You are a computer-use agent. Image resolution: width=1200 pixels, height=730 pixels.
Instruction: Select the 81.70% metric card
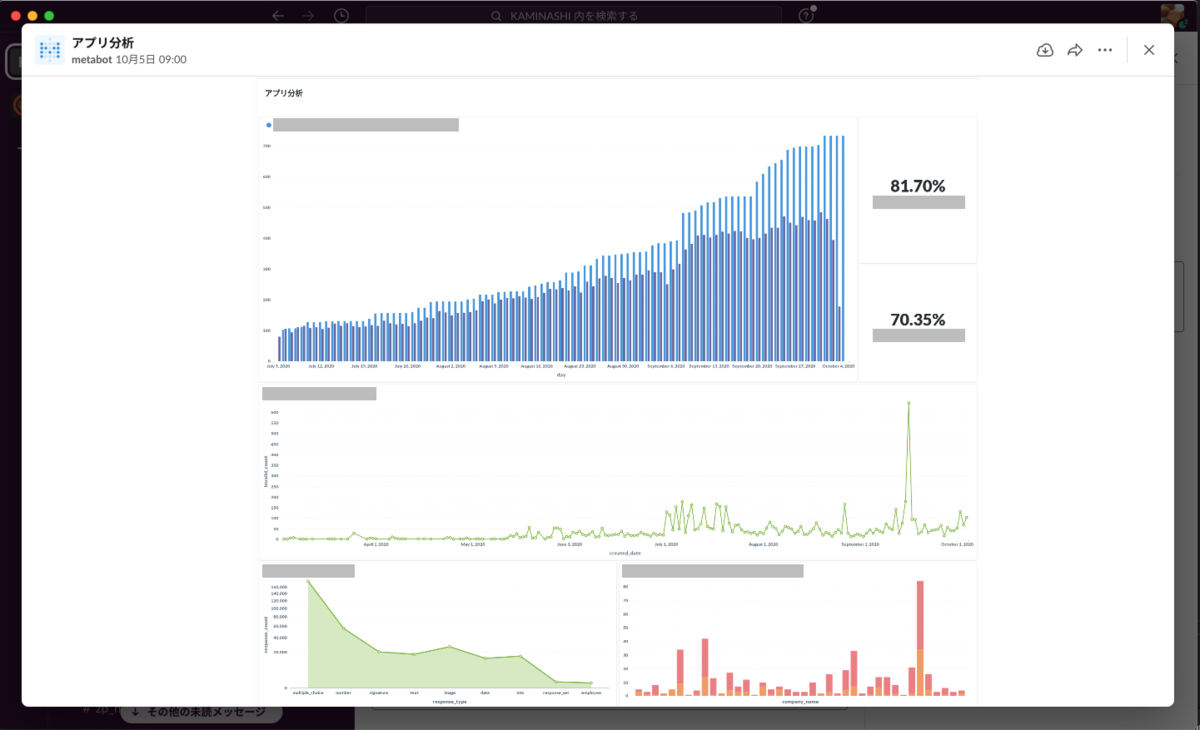pos(918,190)
